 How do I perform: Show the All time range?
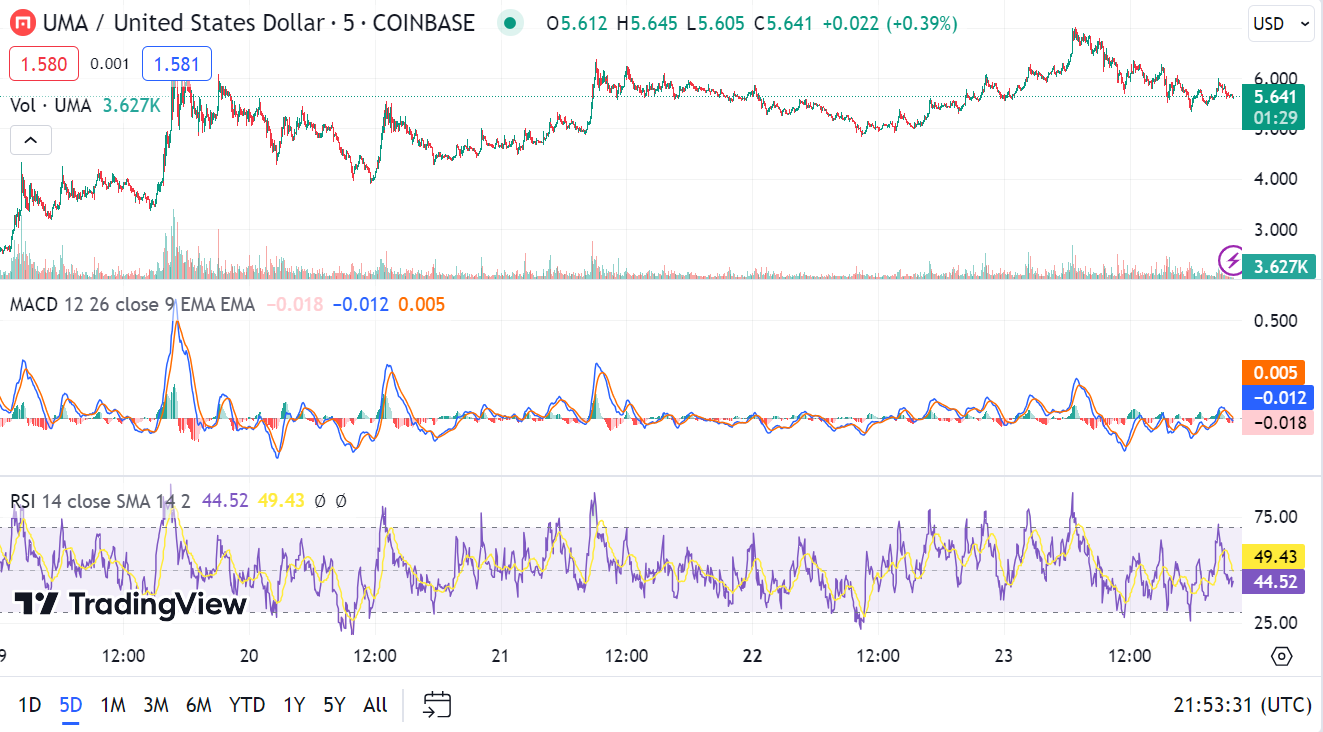[x=375, y=705]
